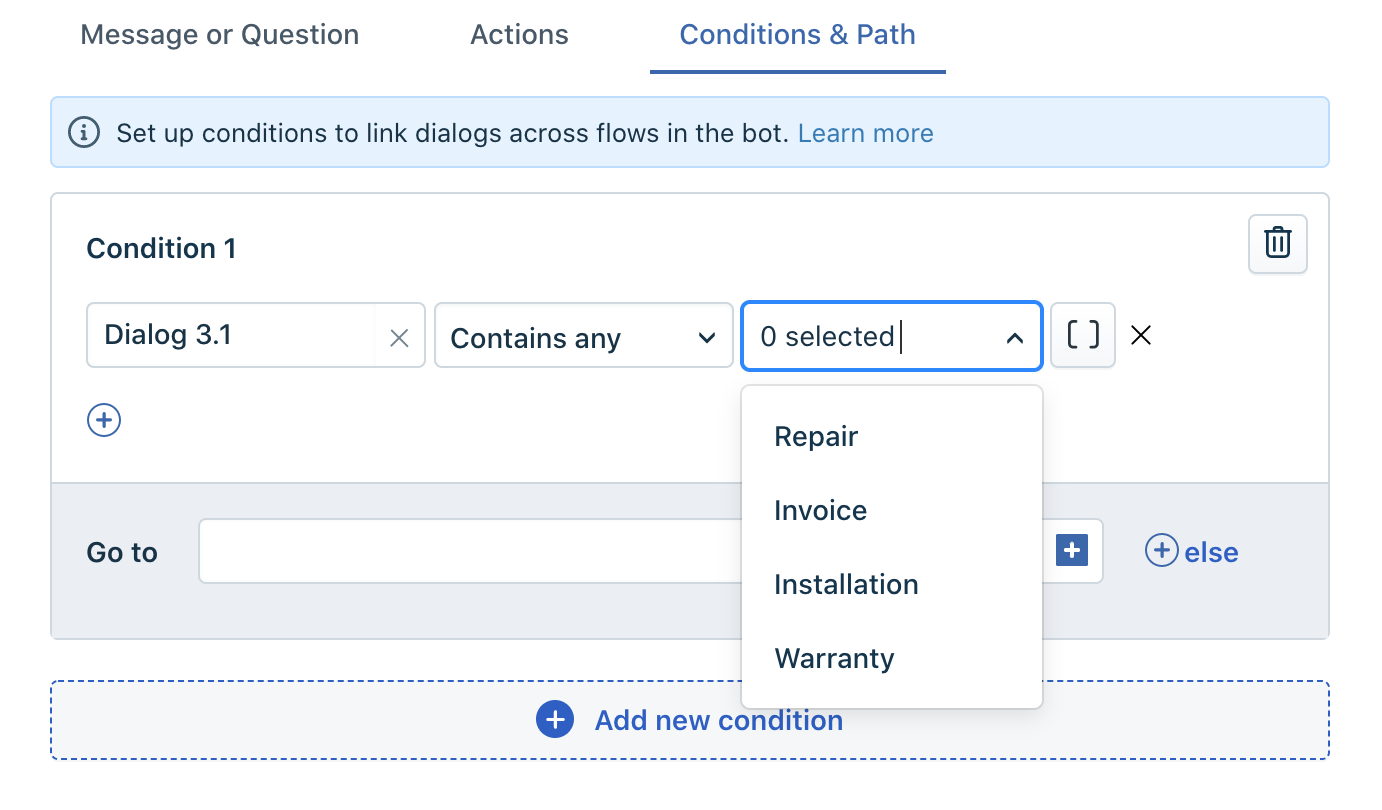The width and height of the screenshot is (1382, 810).
Task: Select the Warranty option
Action: (834, 658)
